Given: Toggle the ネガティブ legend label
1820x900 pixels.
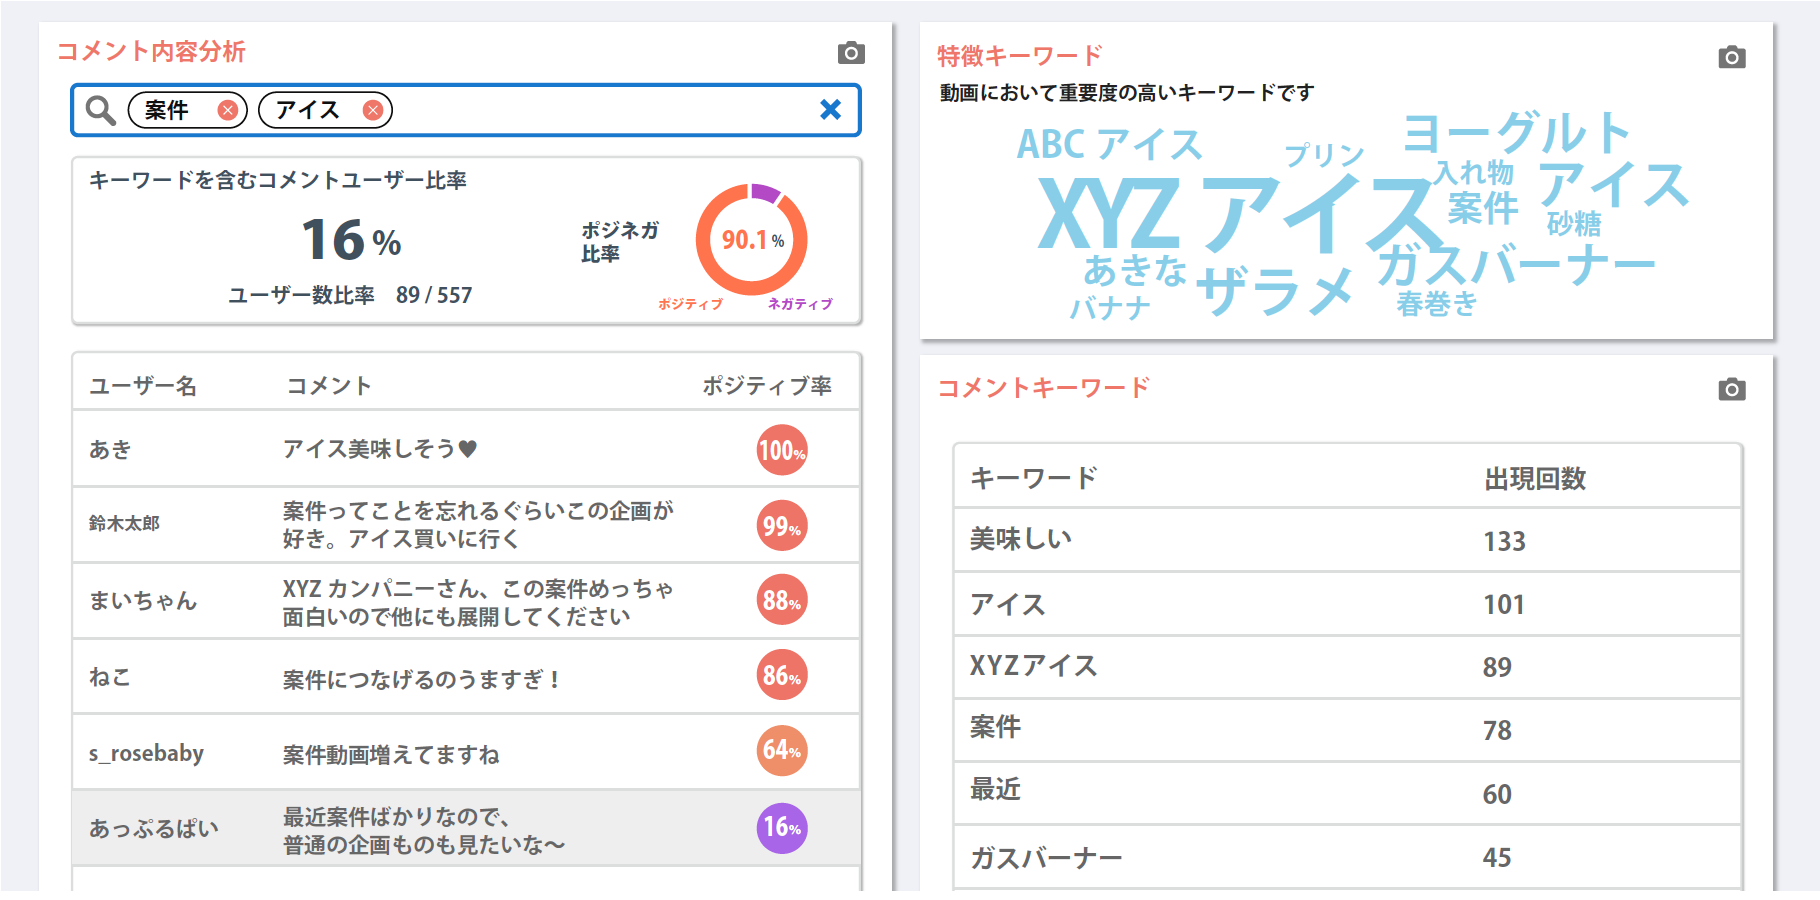Looking at the screenshot, I should coord(801,304).
